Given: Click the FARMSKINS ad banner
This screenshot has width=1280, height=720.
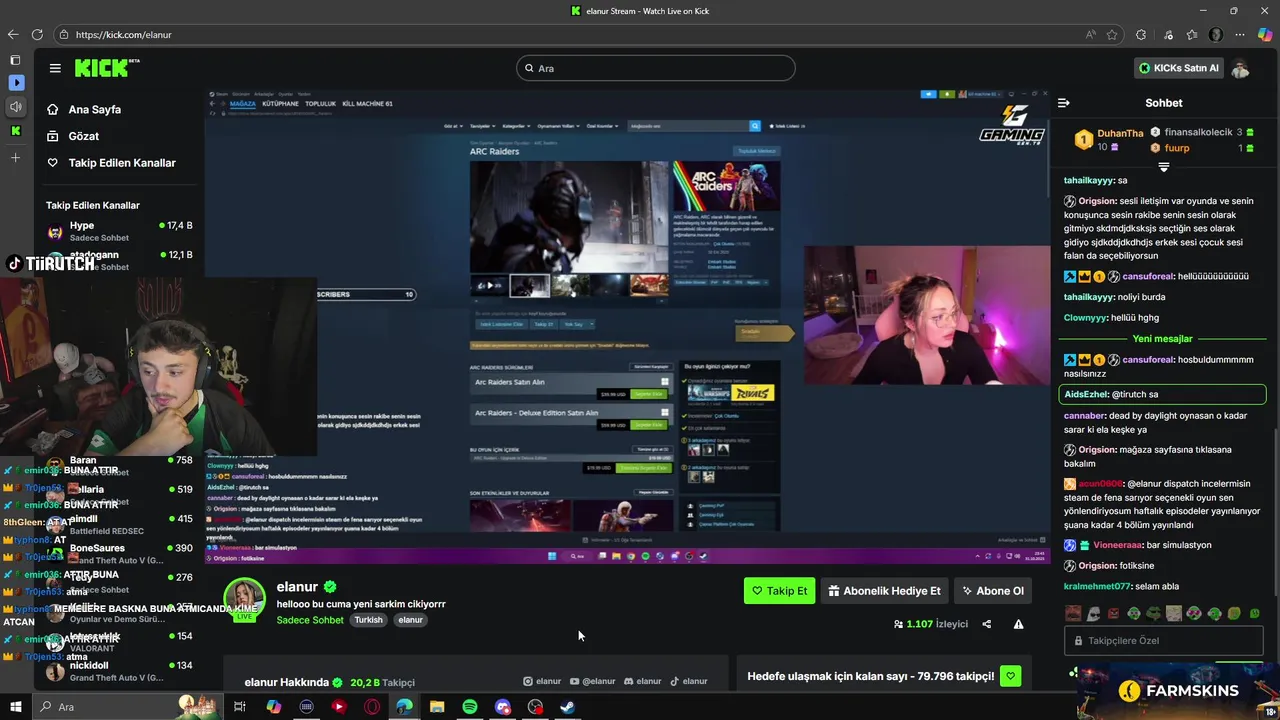Looking at the screenshot, I should (1179, 691).
